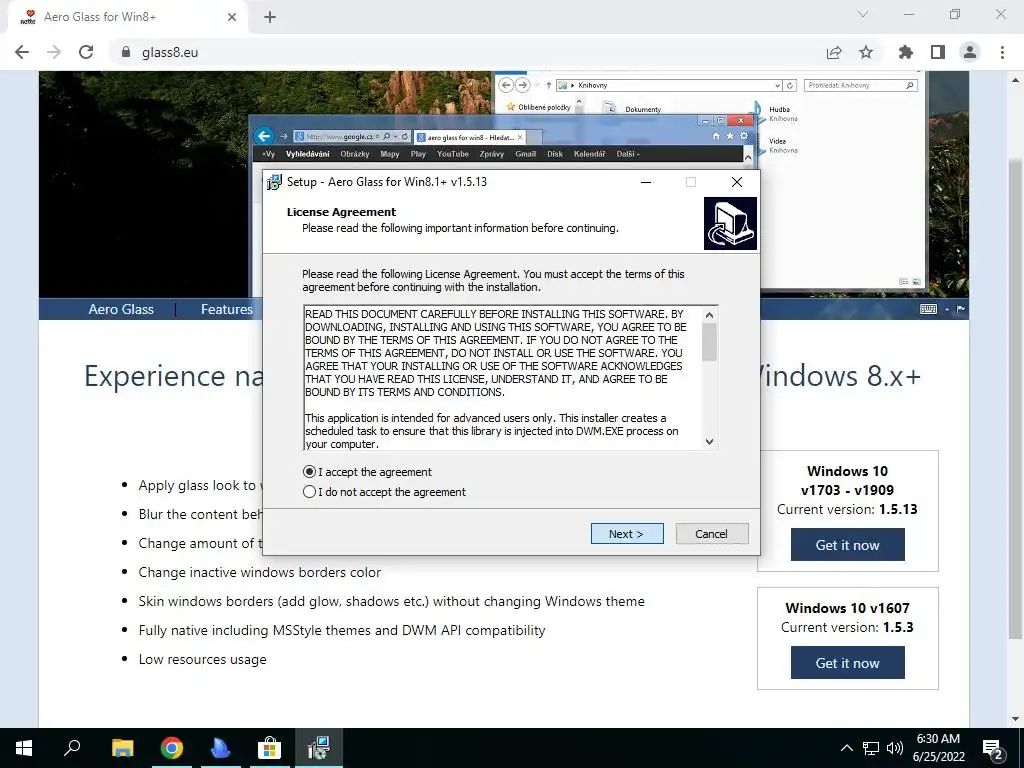Click blue app icon on the taskbar next to Chrome
1024x768 pixels.
click(221, 748)
